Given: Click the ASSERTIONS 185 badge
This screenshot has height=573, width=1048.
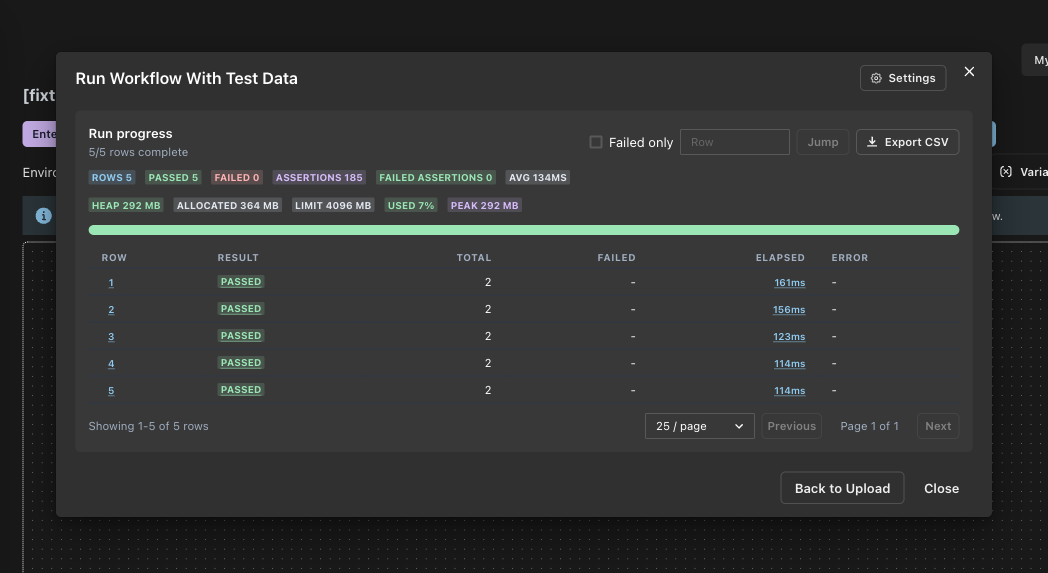Looking at the screenshot, I should point(319,177).
